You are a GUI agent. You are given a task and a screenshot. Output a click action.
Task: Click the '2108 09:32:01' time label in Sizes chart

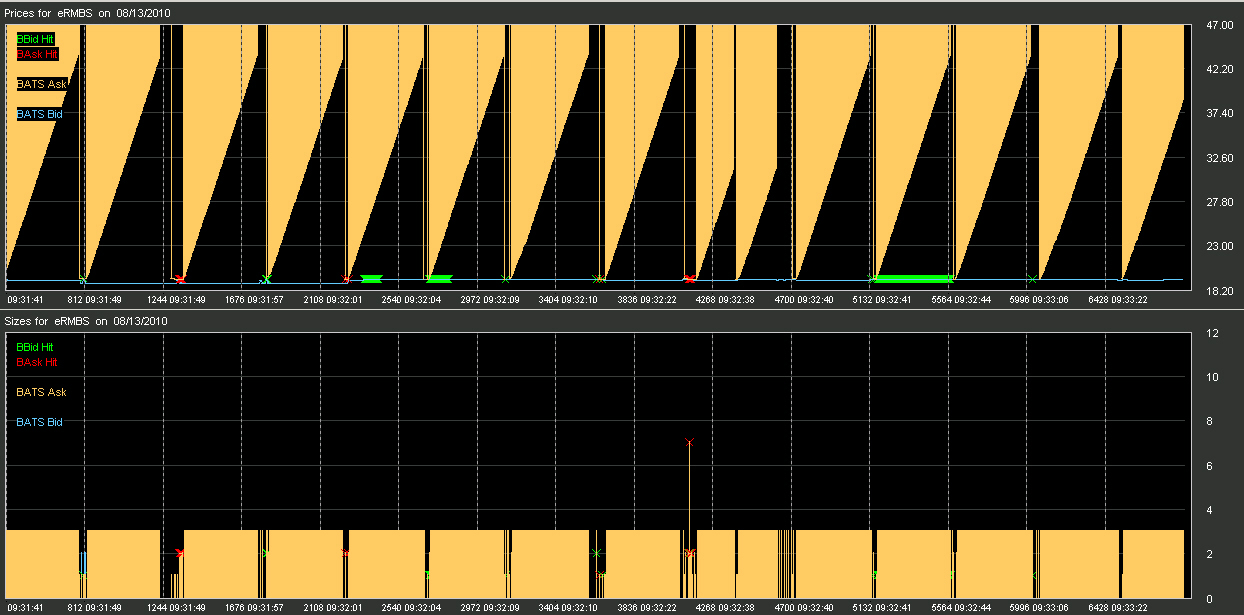pos(333,607)
